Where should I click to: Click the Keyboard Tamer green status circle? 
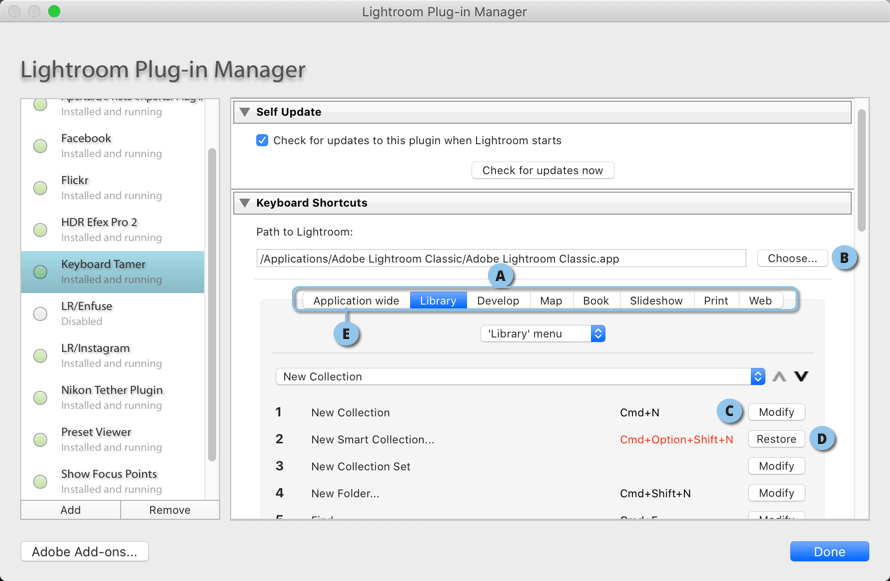tap(40, 272)
